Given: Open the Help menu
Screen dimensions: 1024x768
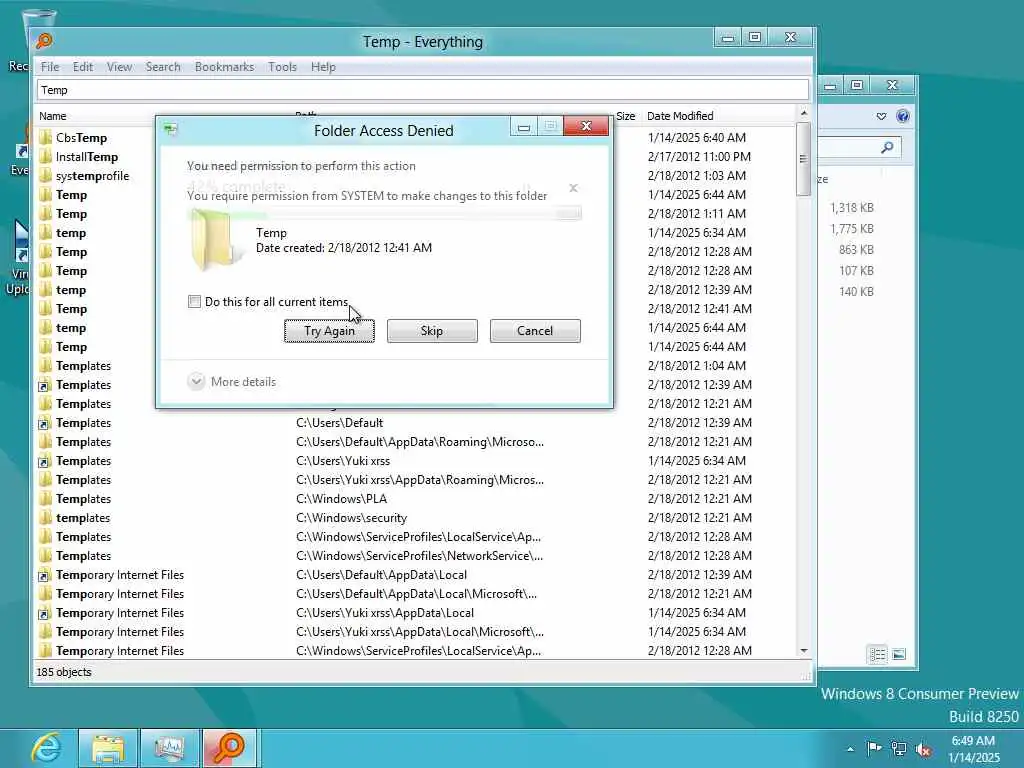Looking at the screenshot, I should coord(323,67).
